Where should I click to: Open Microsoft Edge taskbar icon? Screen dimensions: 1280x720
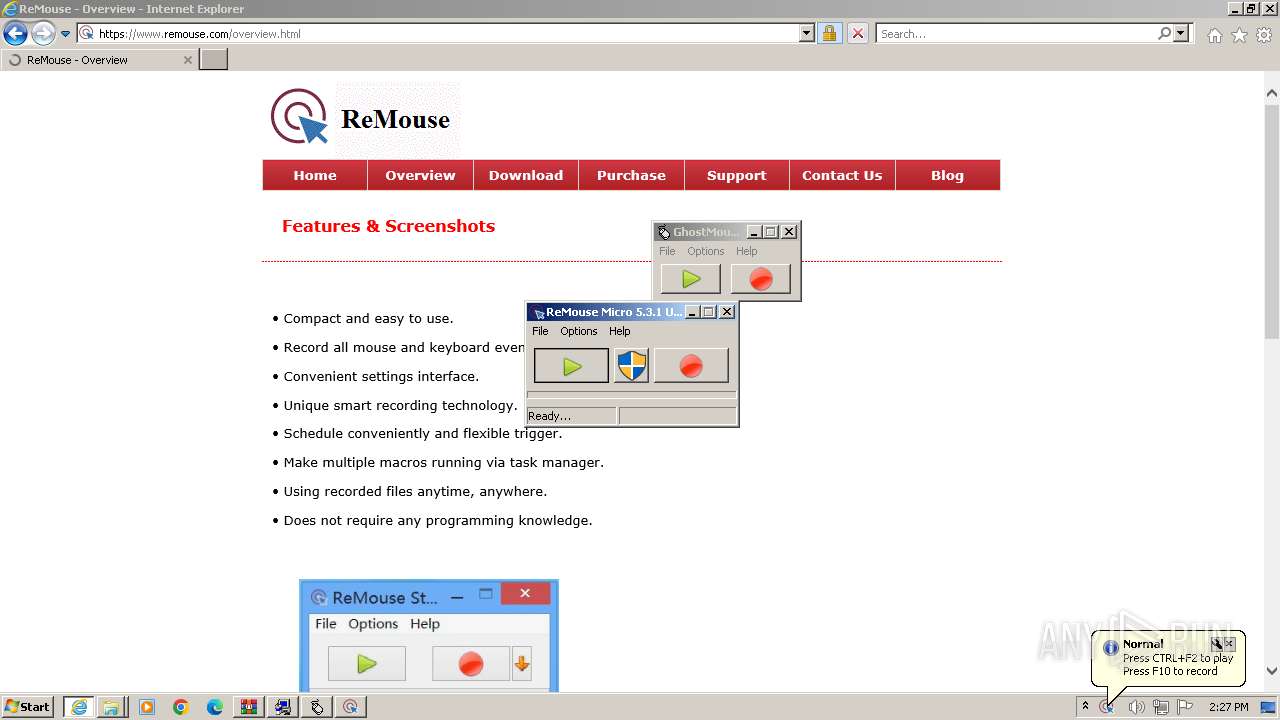[215, 707]
